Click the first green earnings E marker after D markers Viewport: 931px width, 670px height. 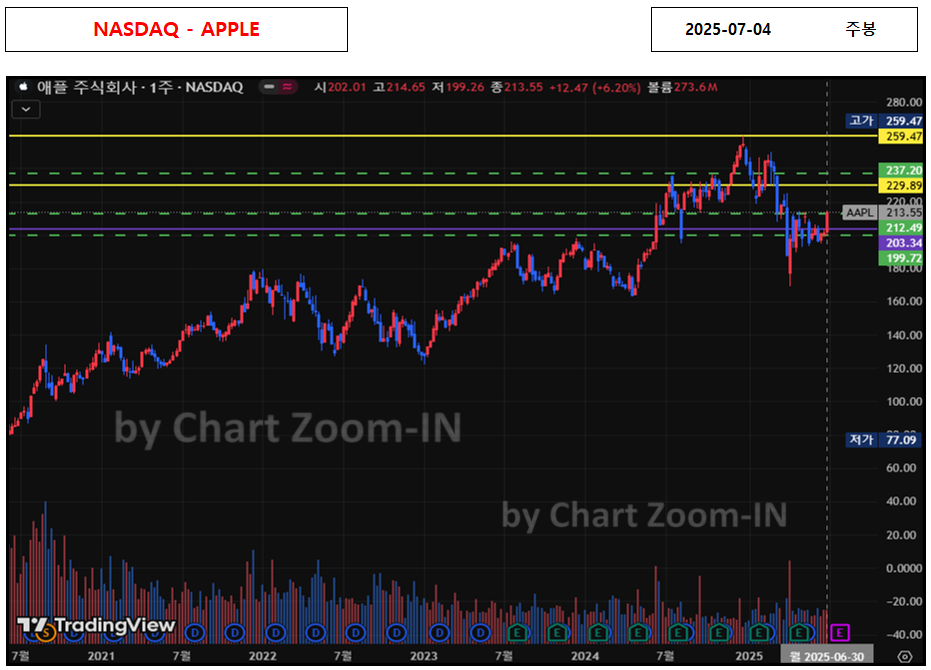518,633
